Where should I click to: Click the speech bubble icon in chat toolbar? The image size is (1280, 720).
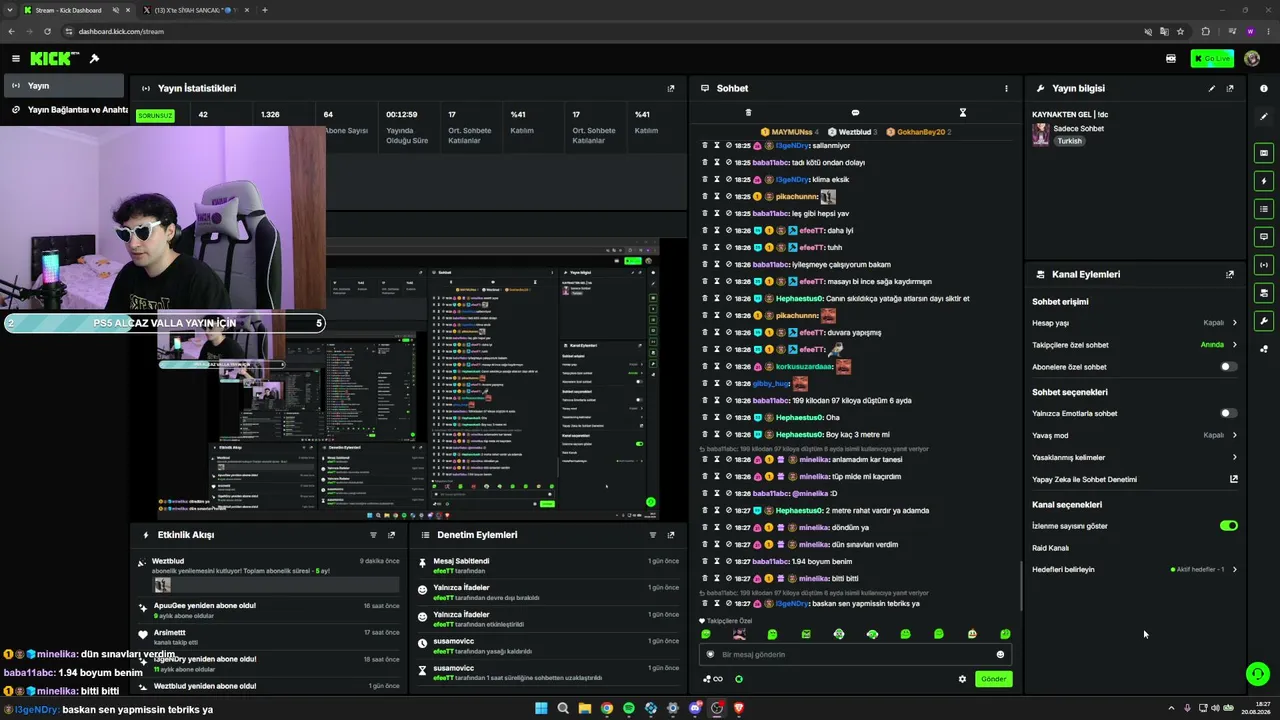[x=855, y=113]
